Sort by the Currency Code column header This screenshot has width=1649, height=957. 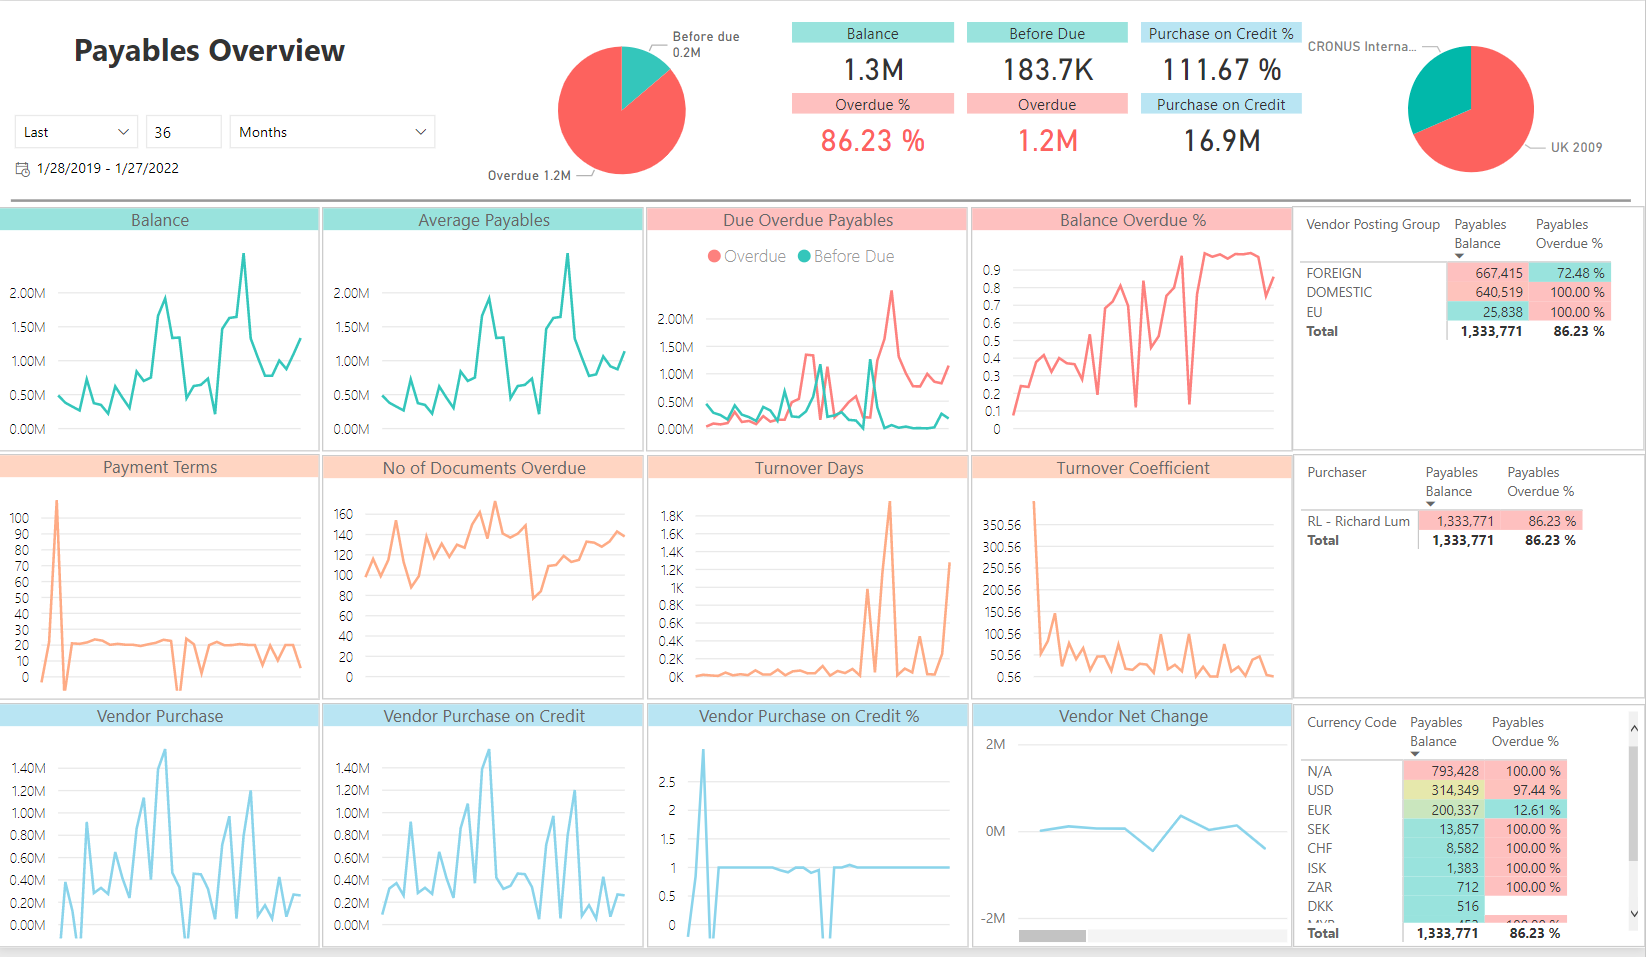1351,722
